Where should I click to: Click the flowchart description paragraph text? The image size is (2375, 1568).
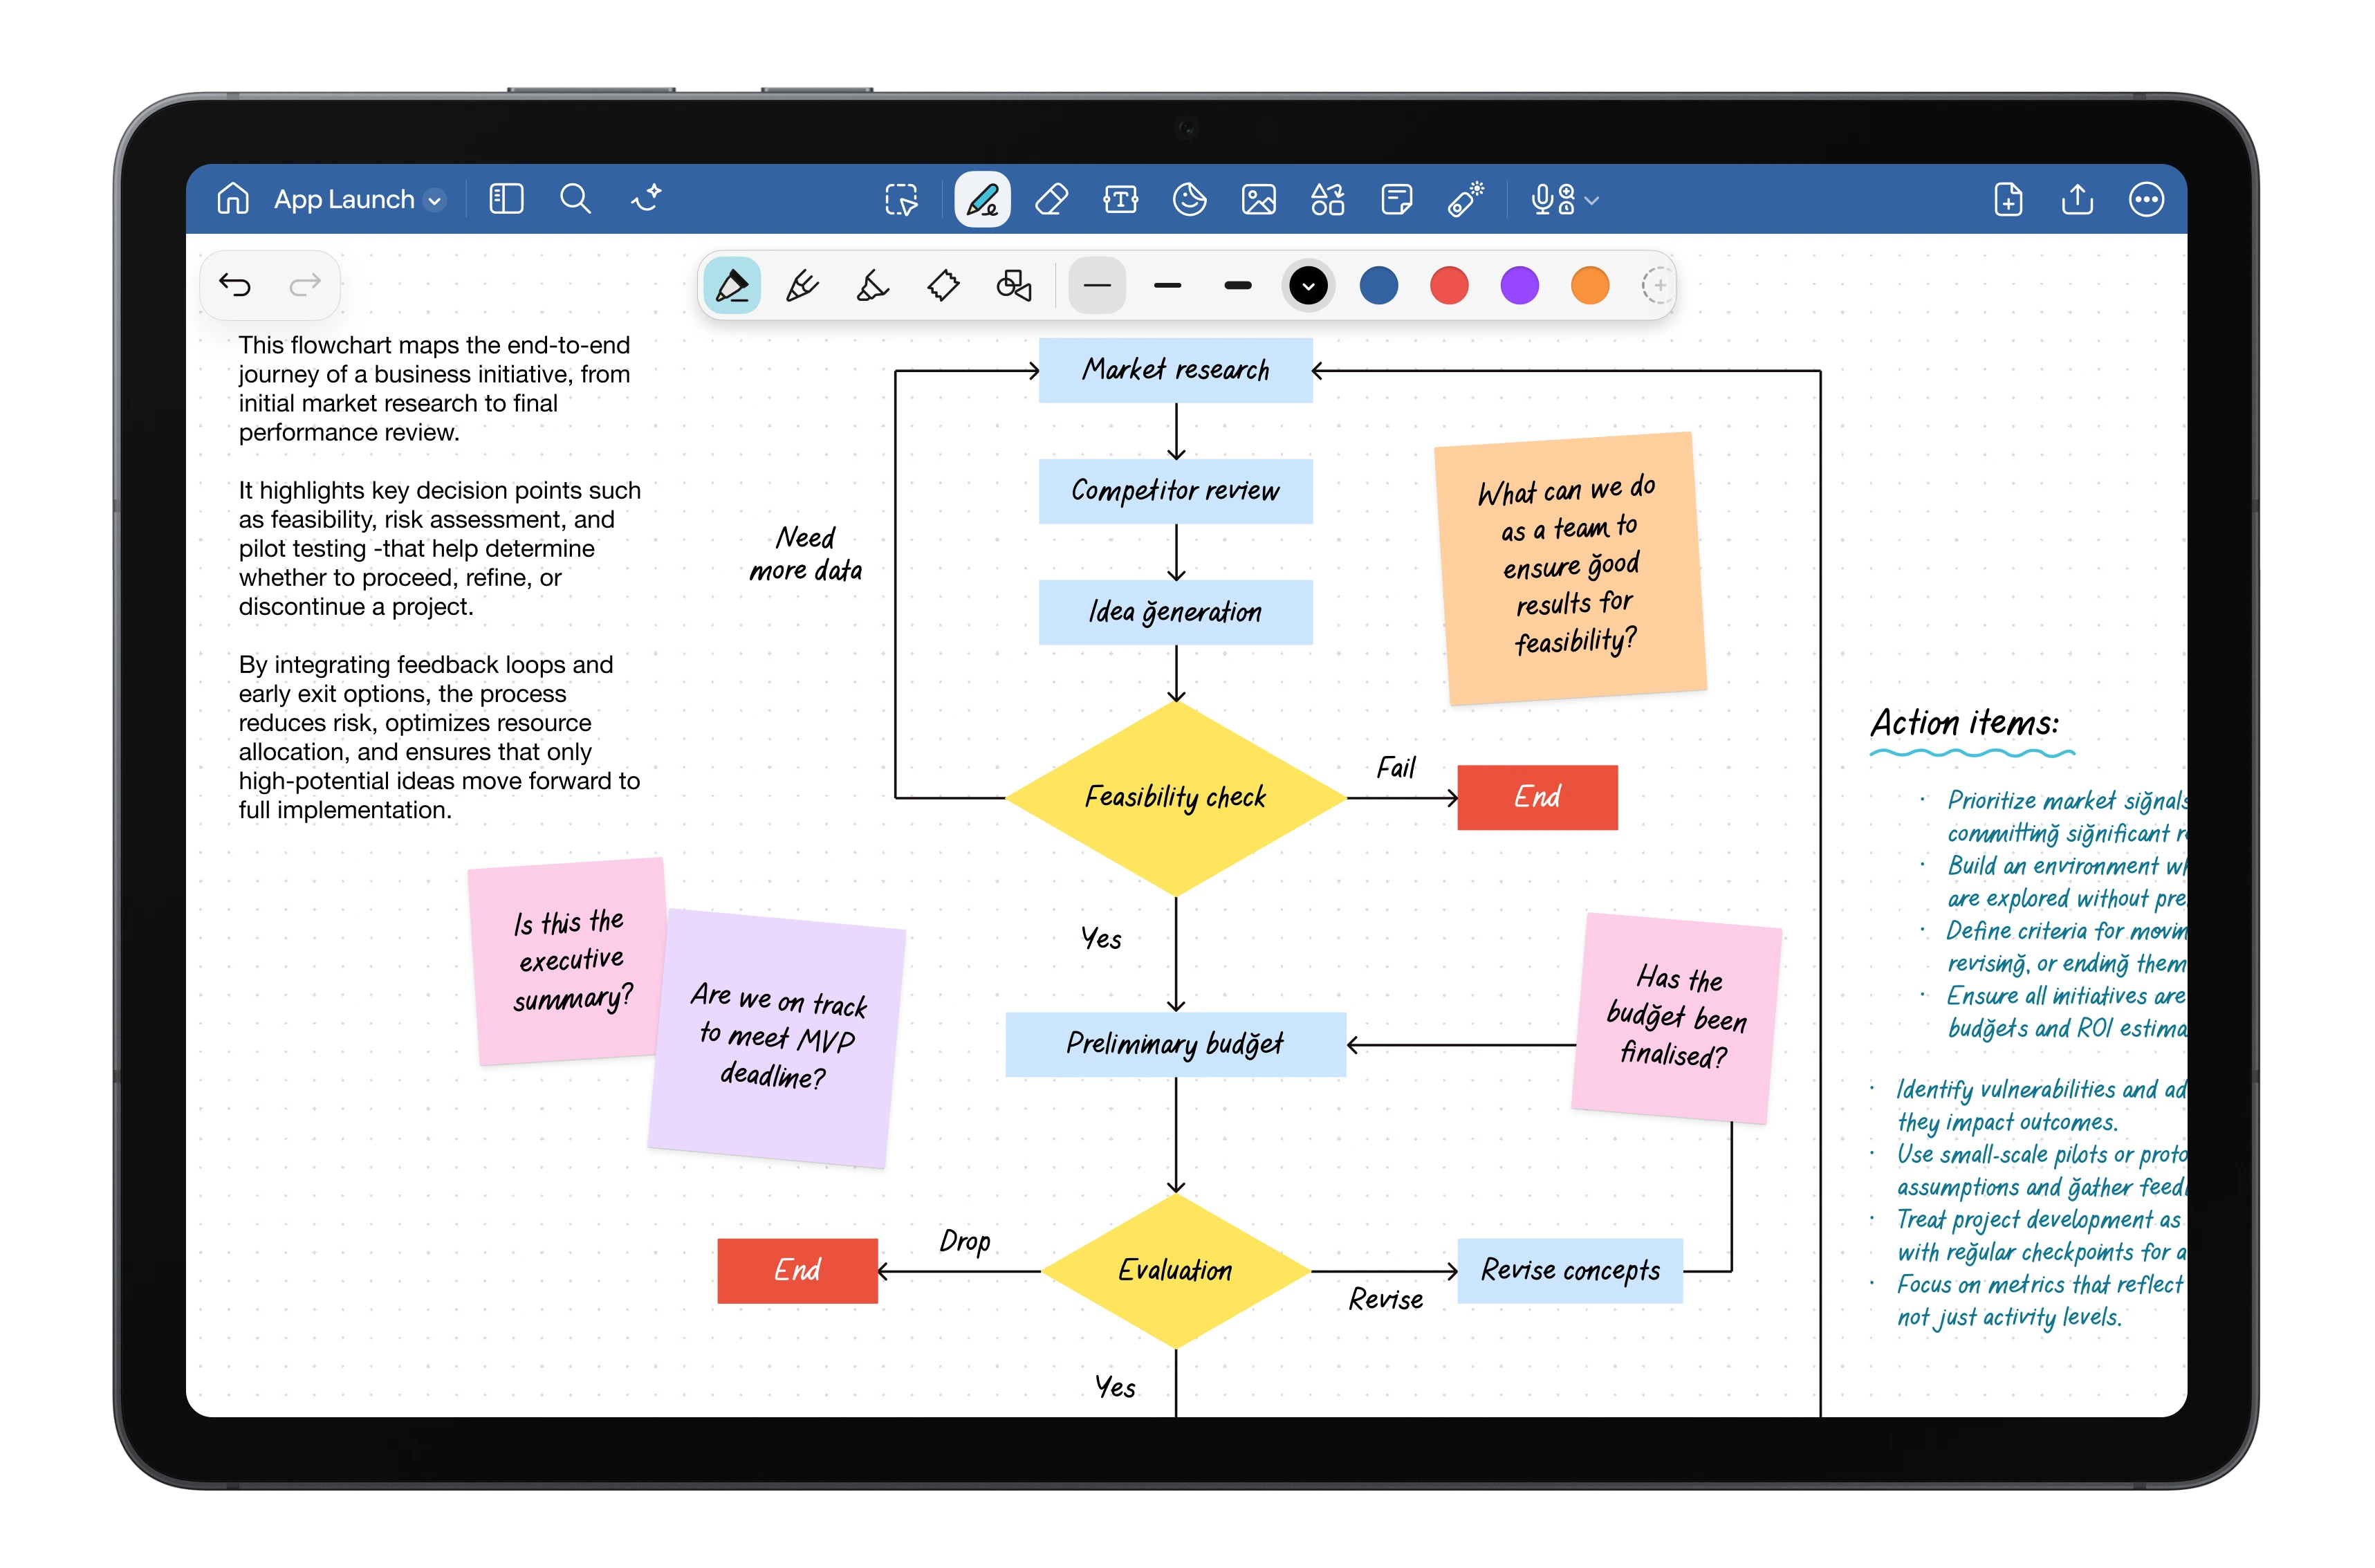click(x=440, y=577)
